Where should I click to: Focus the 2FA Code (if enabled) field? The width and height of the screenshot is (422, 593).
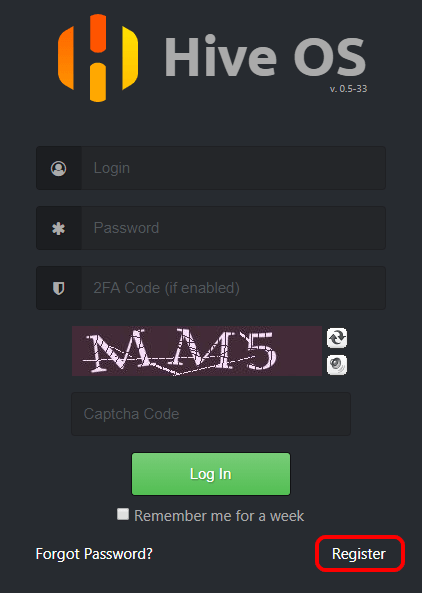pos(234,288)
